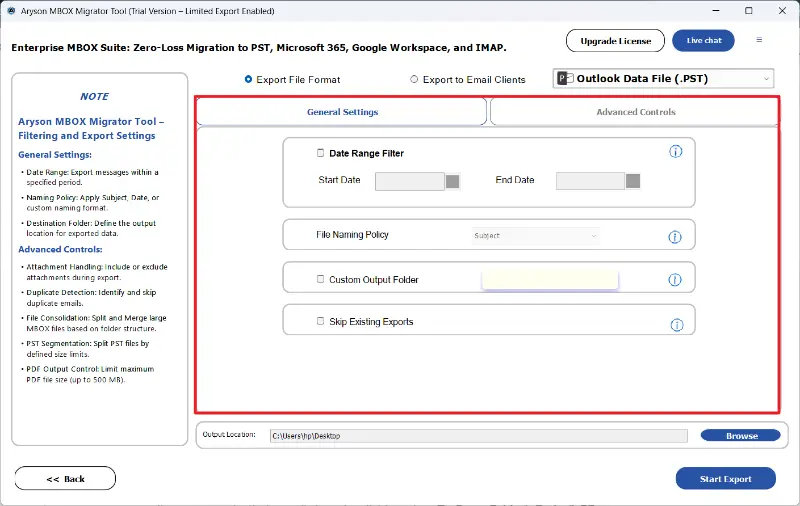Open the File Naming Policy Subject dropdown
This screenshot has width=800, height=506.
[535, 236]
